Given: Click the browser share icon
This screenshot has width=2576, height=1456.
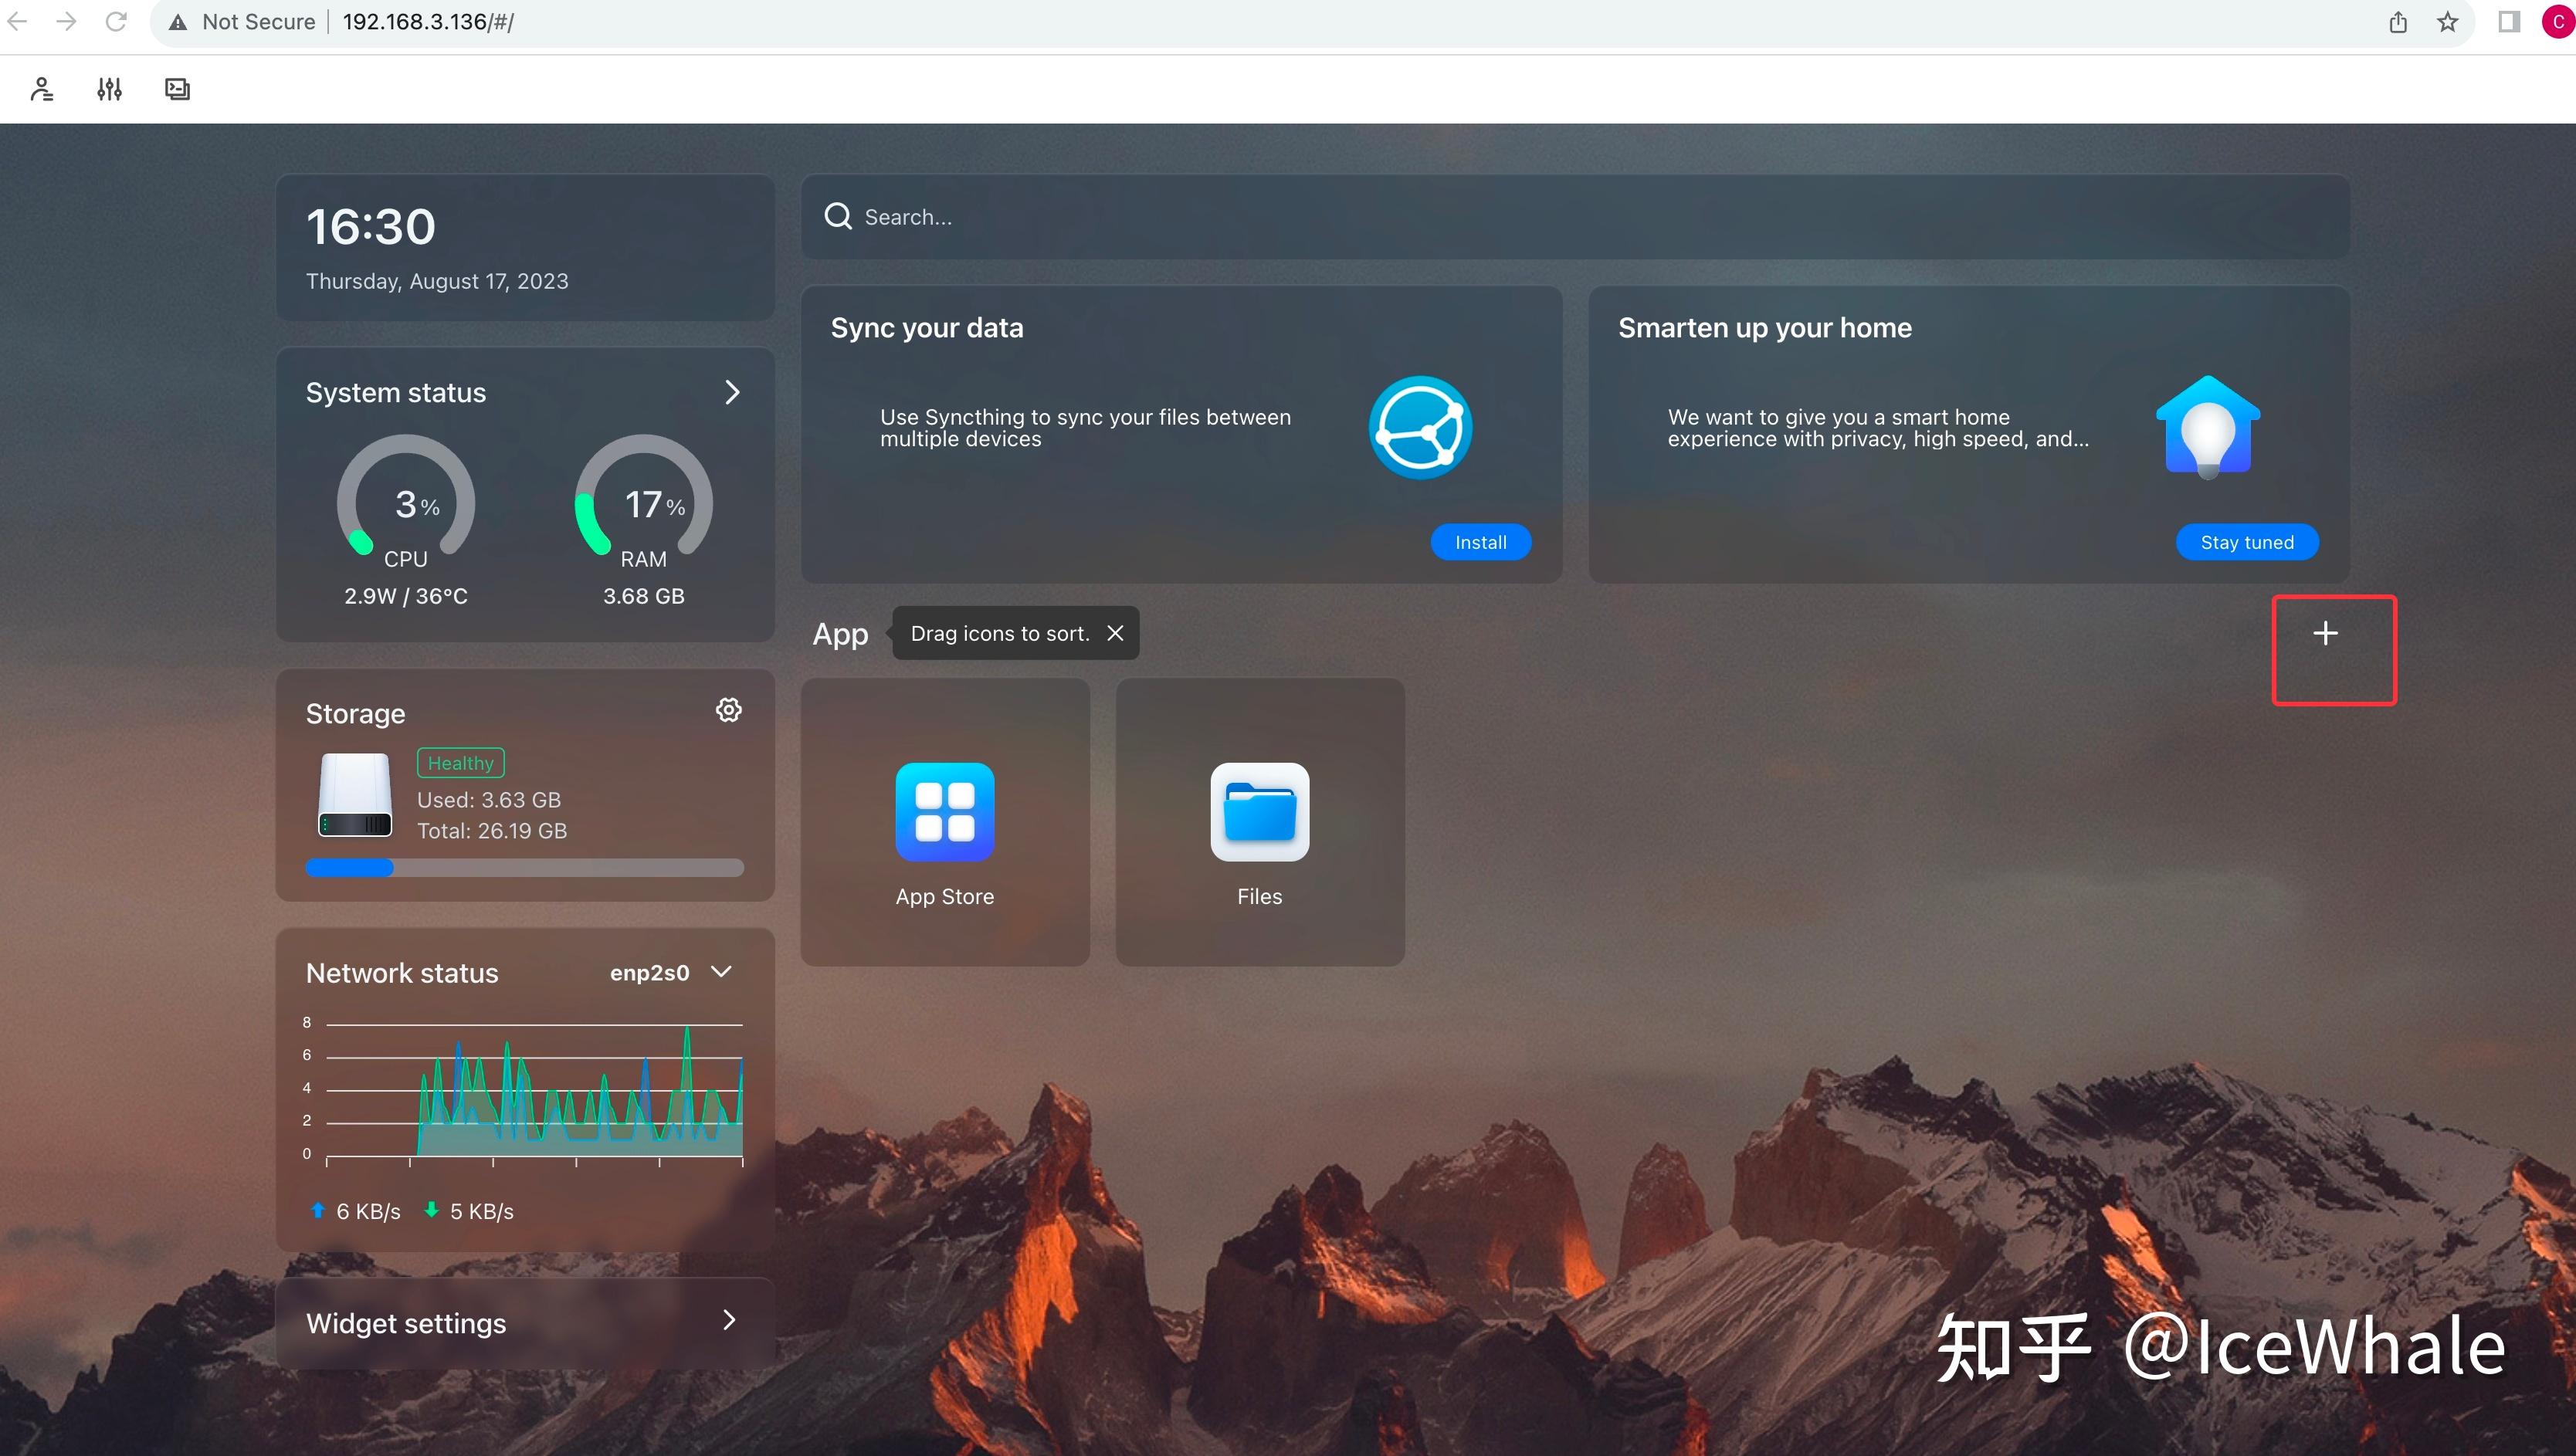Looking at the screenshot, I should (x=2397, y=22).
